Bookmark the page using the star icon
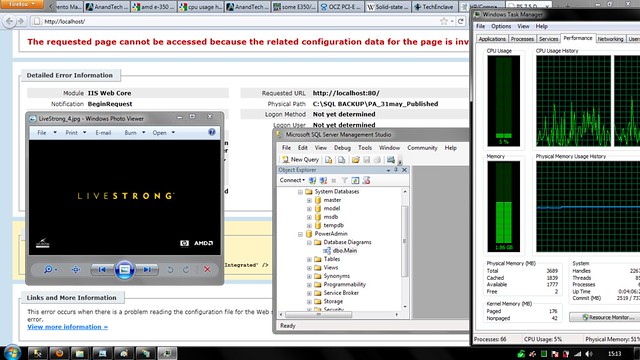 (x=444, y=21)
